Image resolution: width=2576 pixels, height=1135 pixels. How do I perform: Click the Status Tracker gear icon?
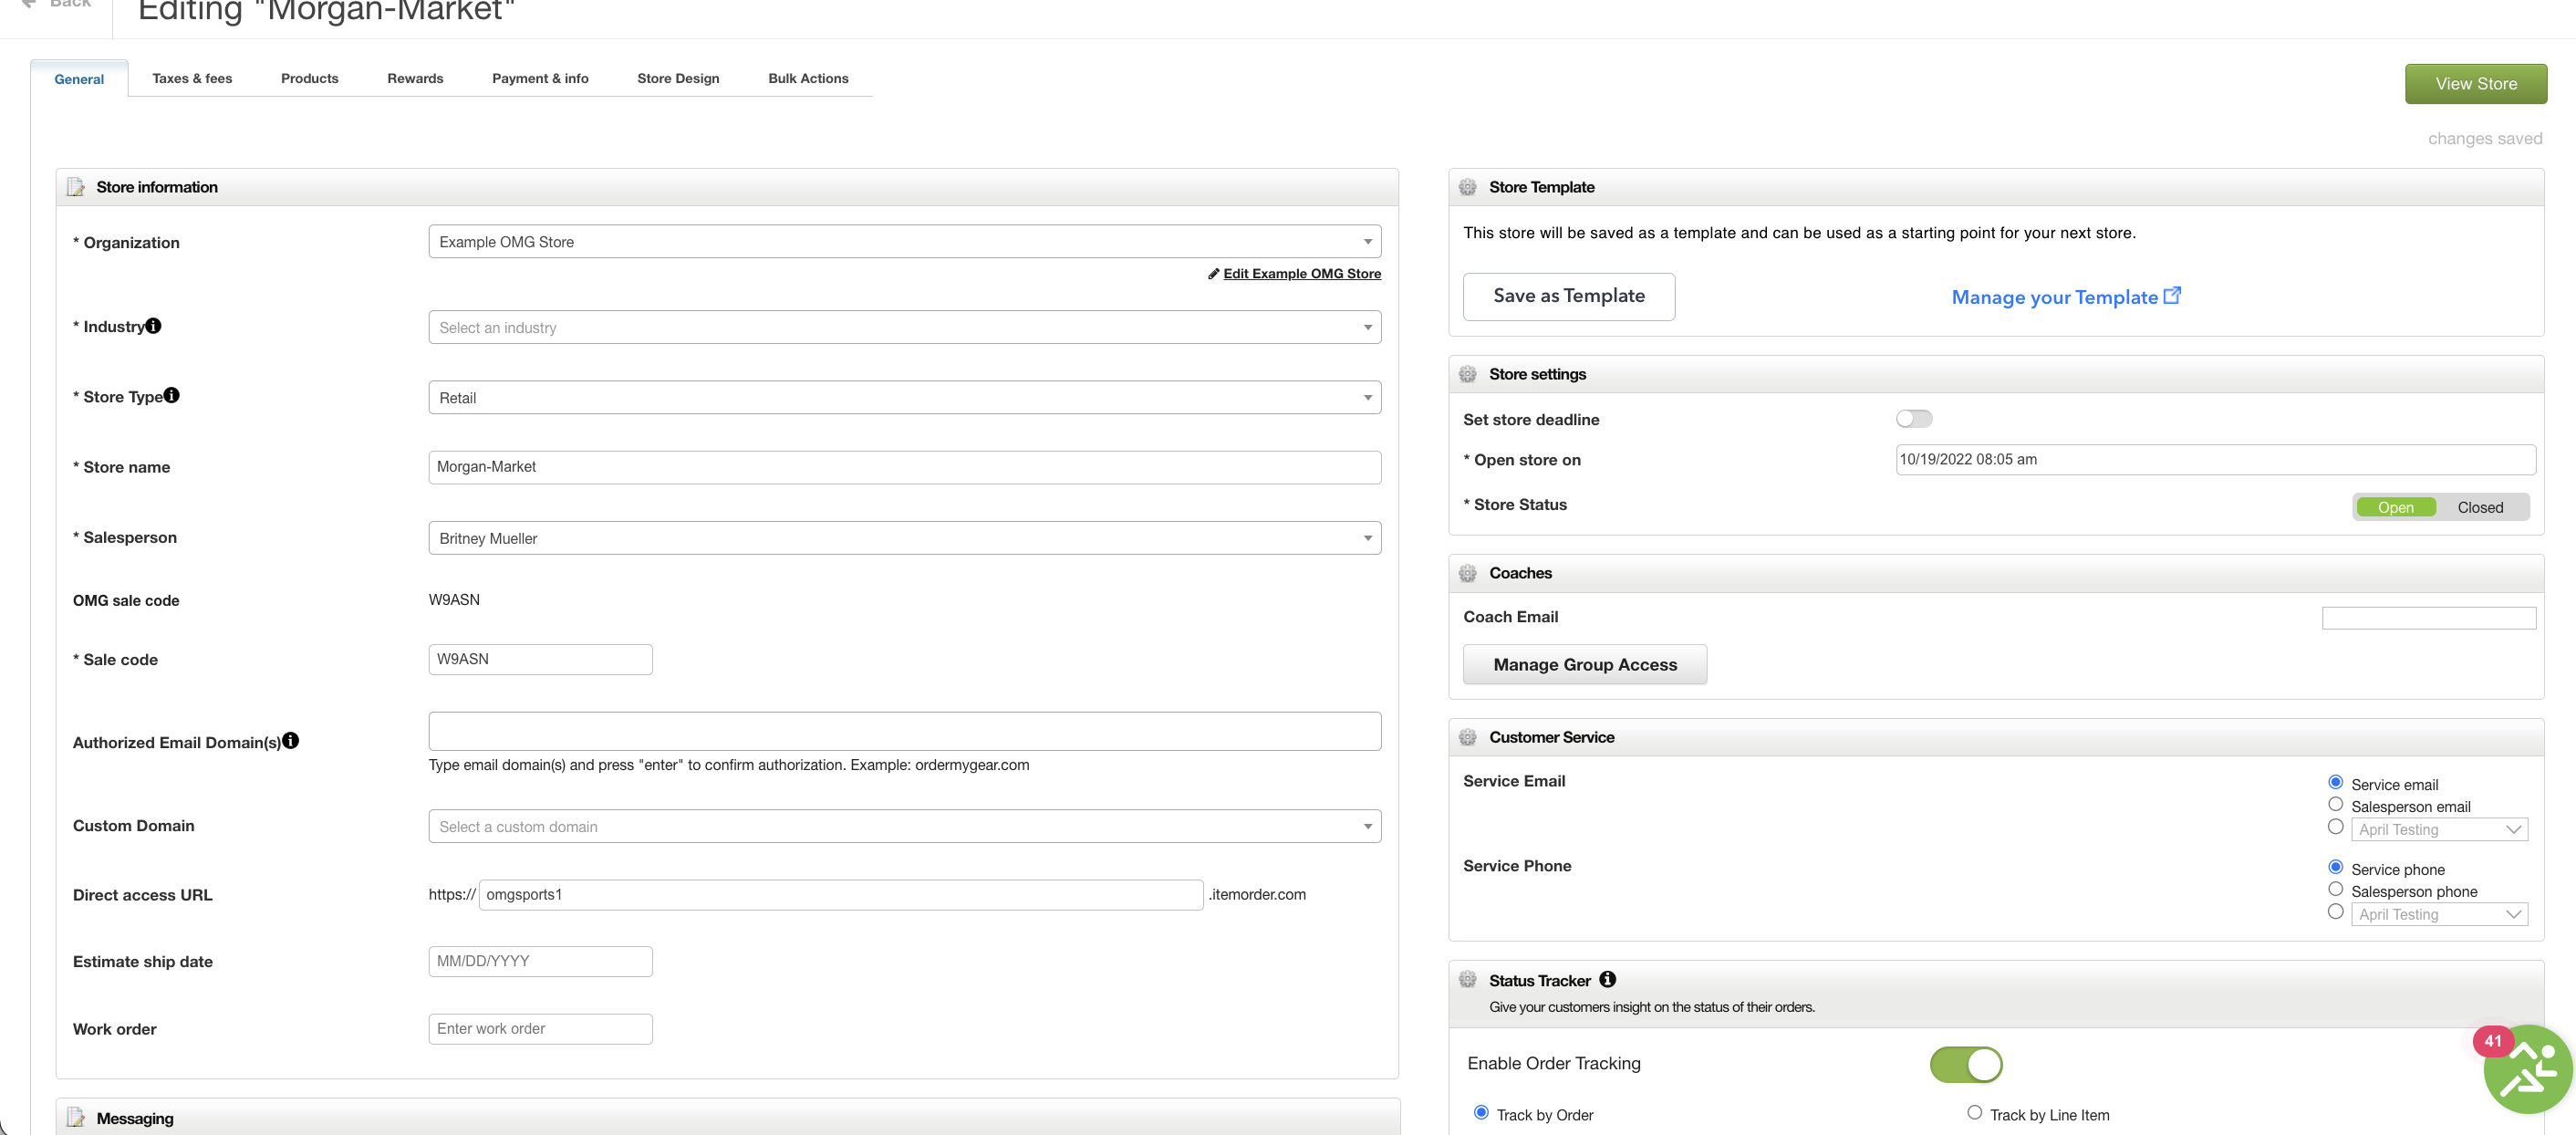coord(1467,980)
